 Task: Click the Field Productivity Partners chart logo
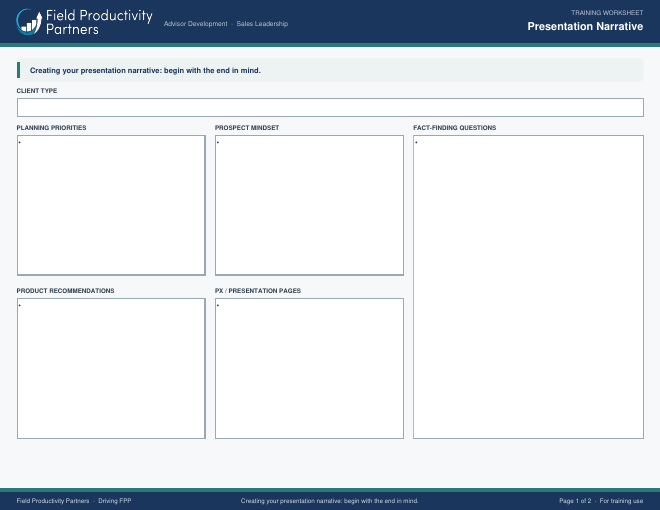(x=29, y=22)
